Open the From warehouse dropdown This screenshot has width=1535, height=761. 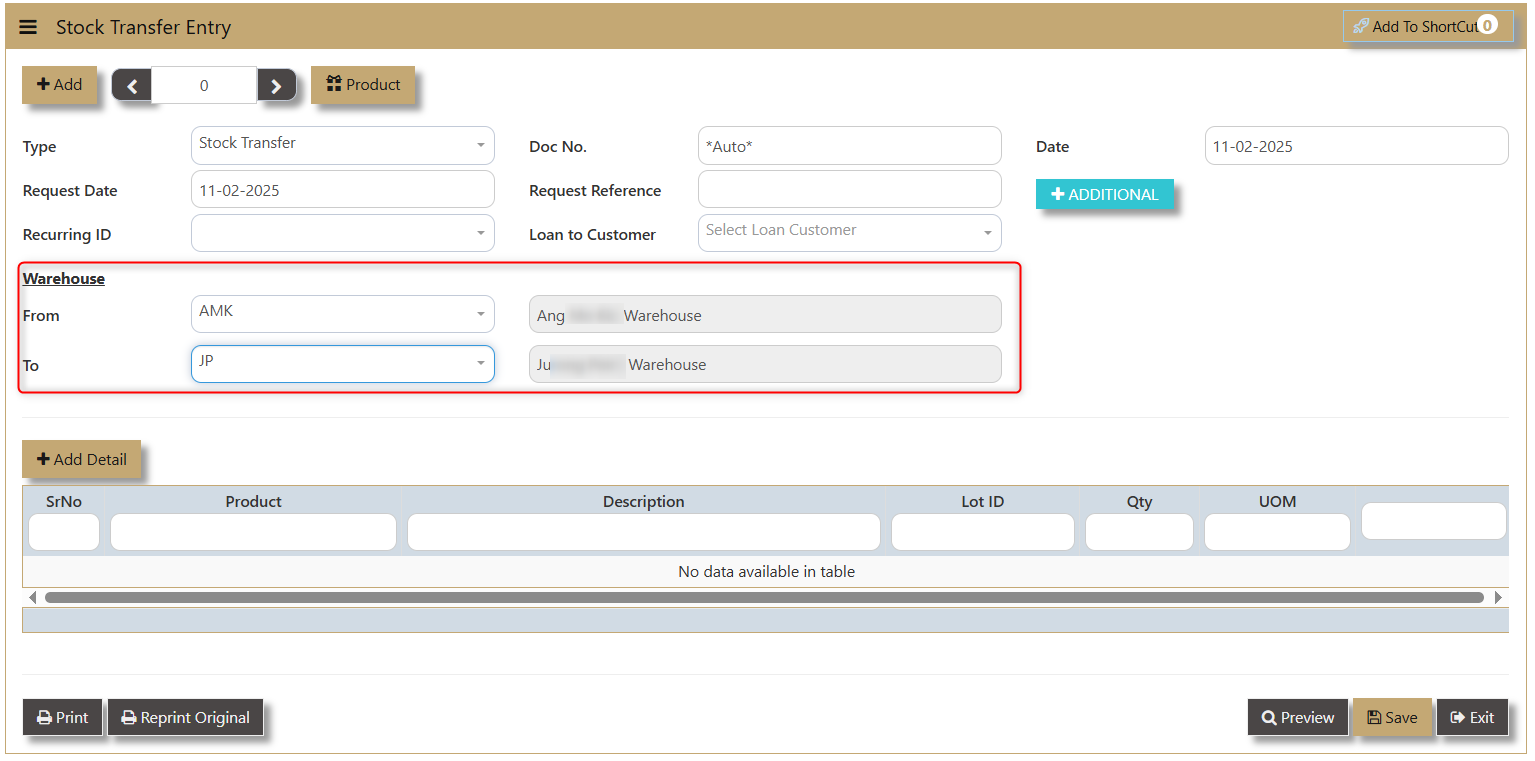[x=342, y=314]
